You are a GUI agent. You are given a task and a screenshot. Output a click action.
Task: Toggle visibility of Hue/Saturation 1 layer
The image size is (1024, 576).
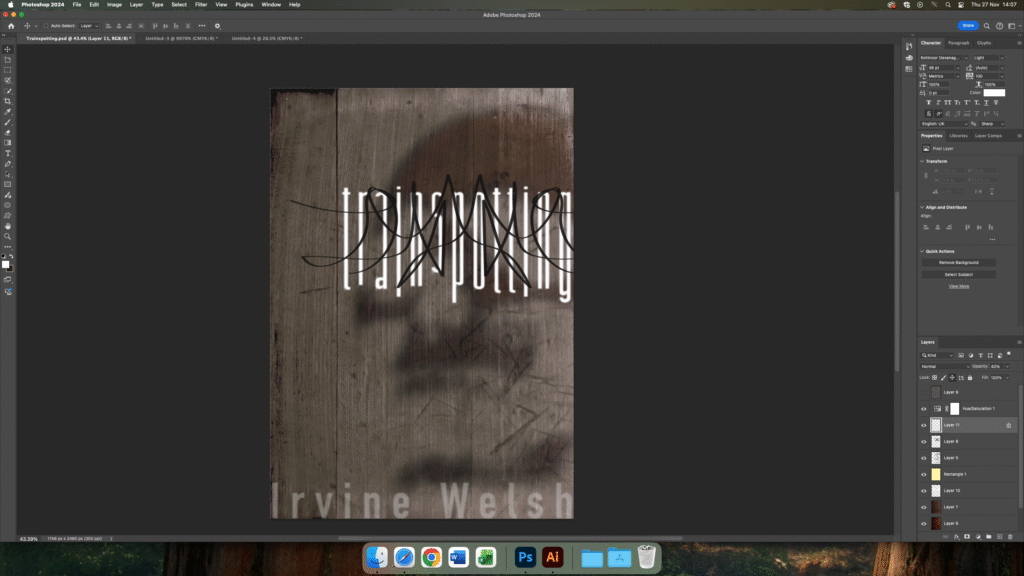pyautogui.click(x=923, y=409)
